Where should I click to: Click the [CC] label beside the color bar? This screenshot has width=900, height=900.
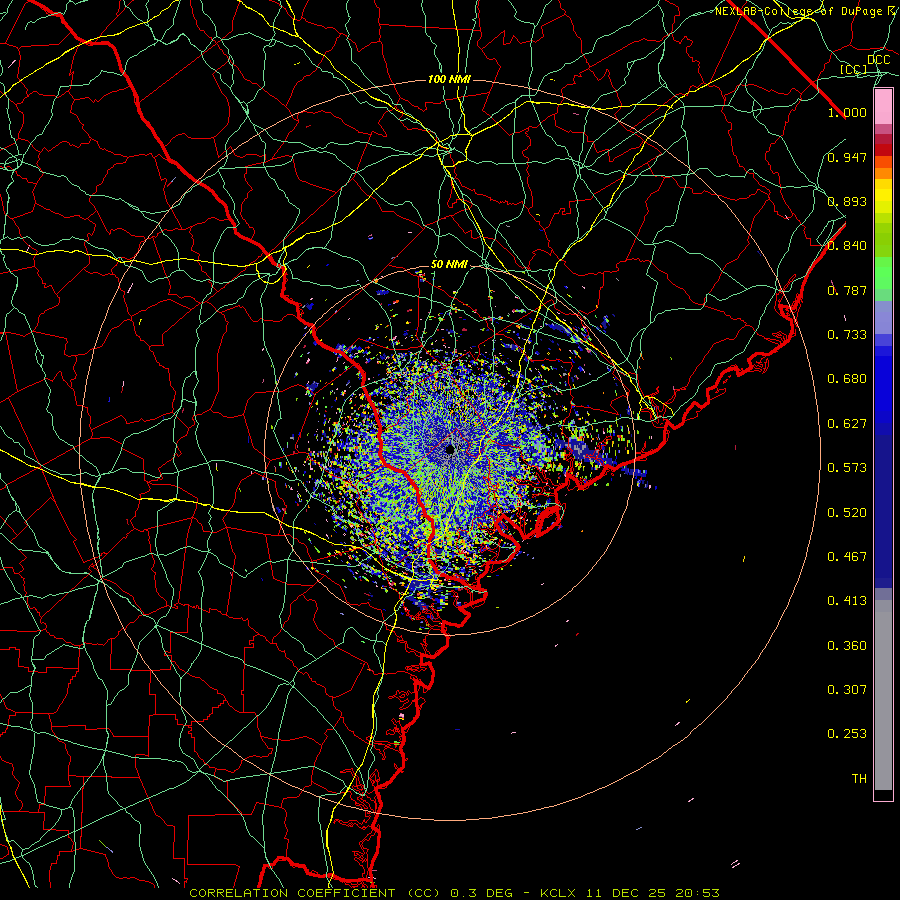(x=854, y=69)
